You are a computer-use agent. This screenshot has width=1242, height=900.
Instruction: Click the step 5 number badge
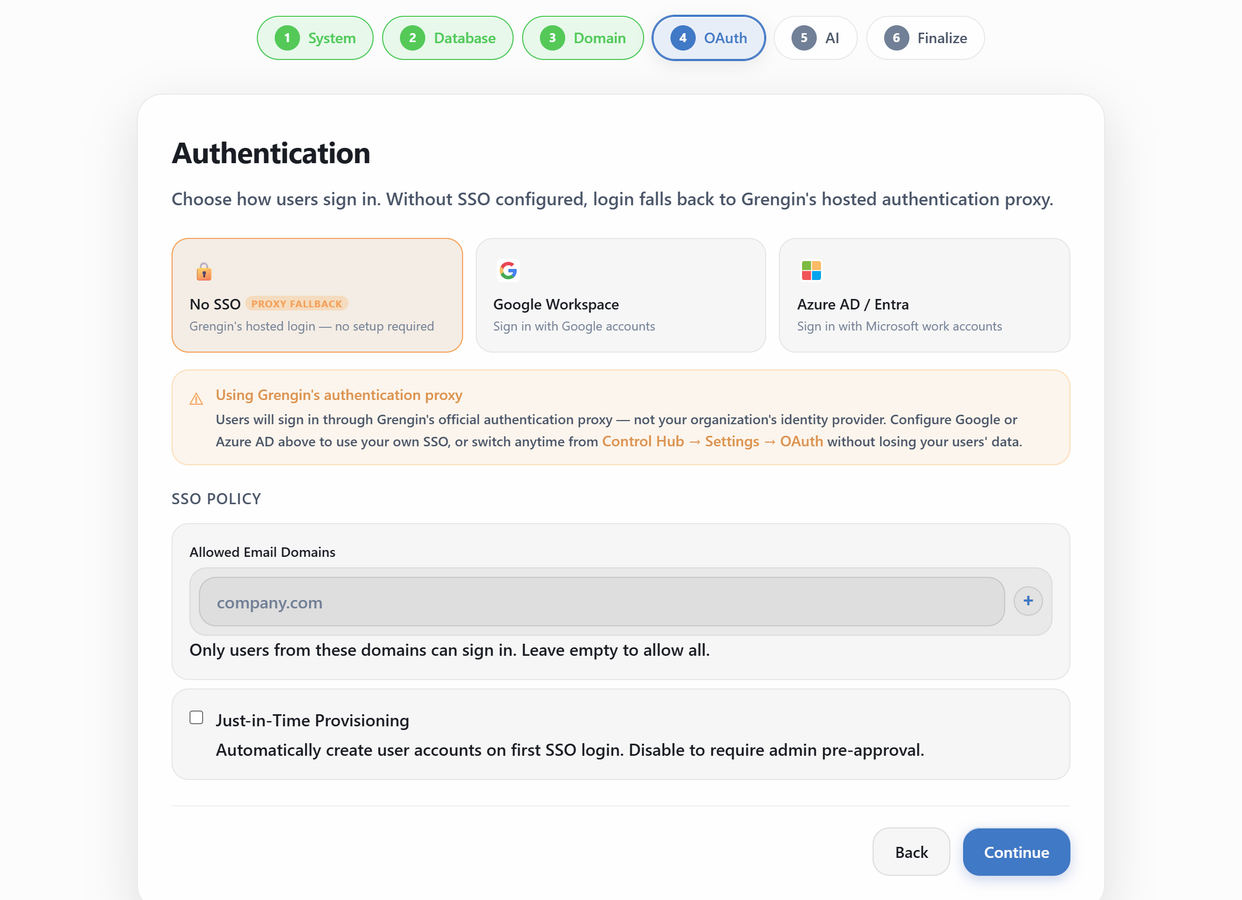tap(803, 38)
